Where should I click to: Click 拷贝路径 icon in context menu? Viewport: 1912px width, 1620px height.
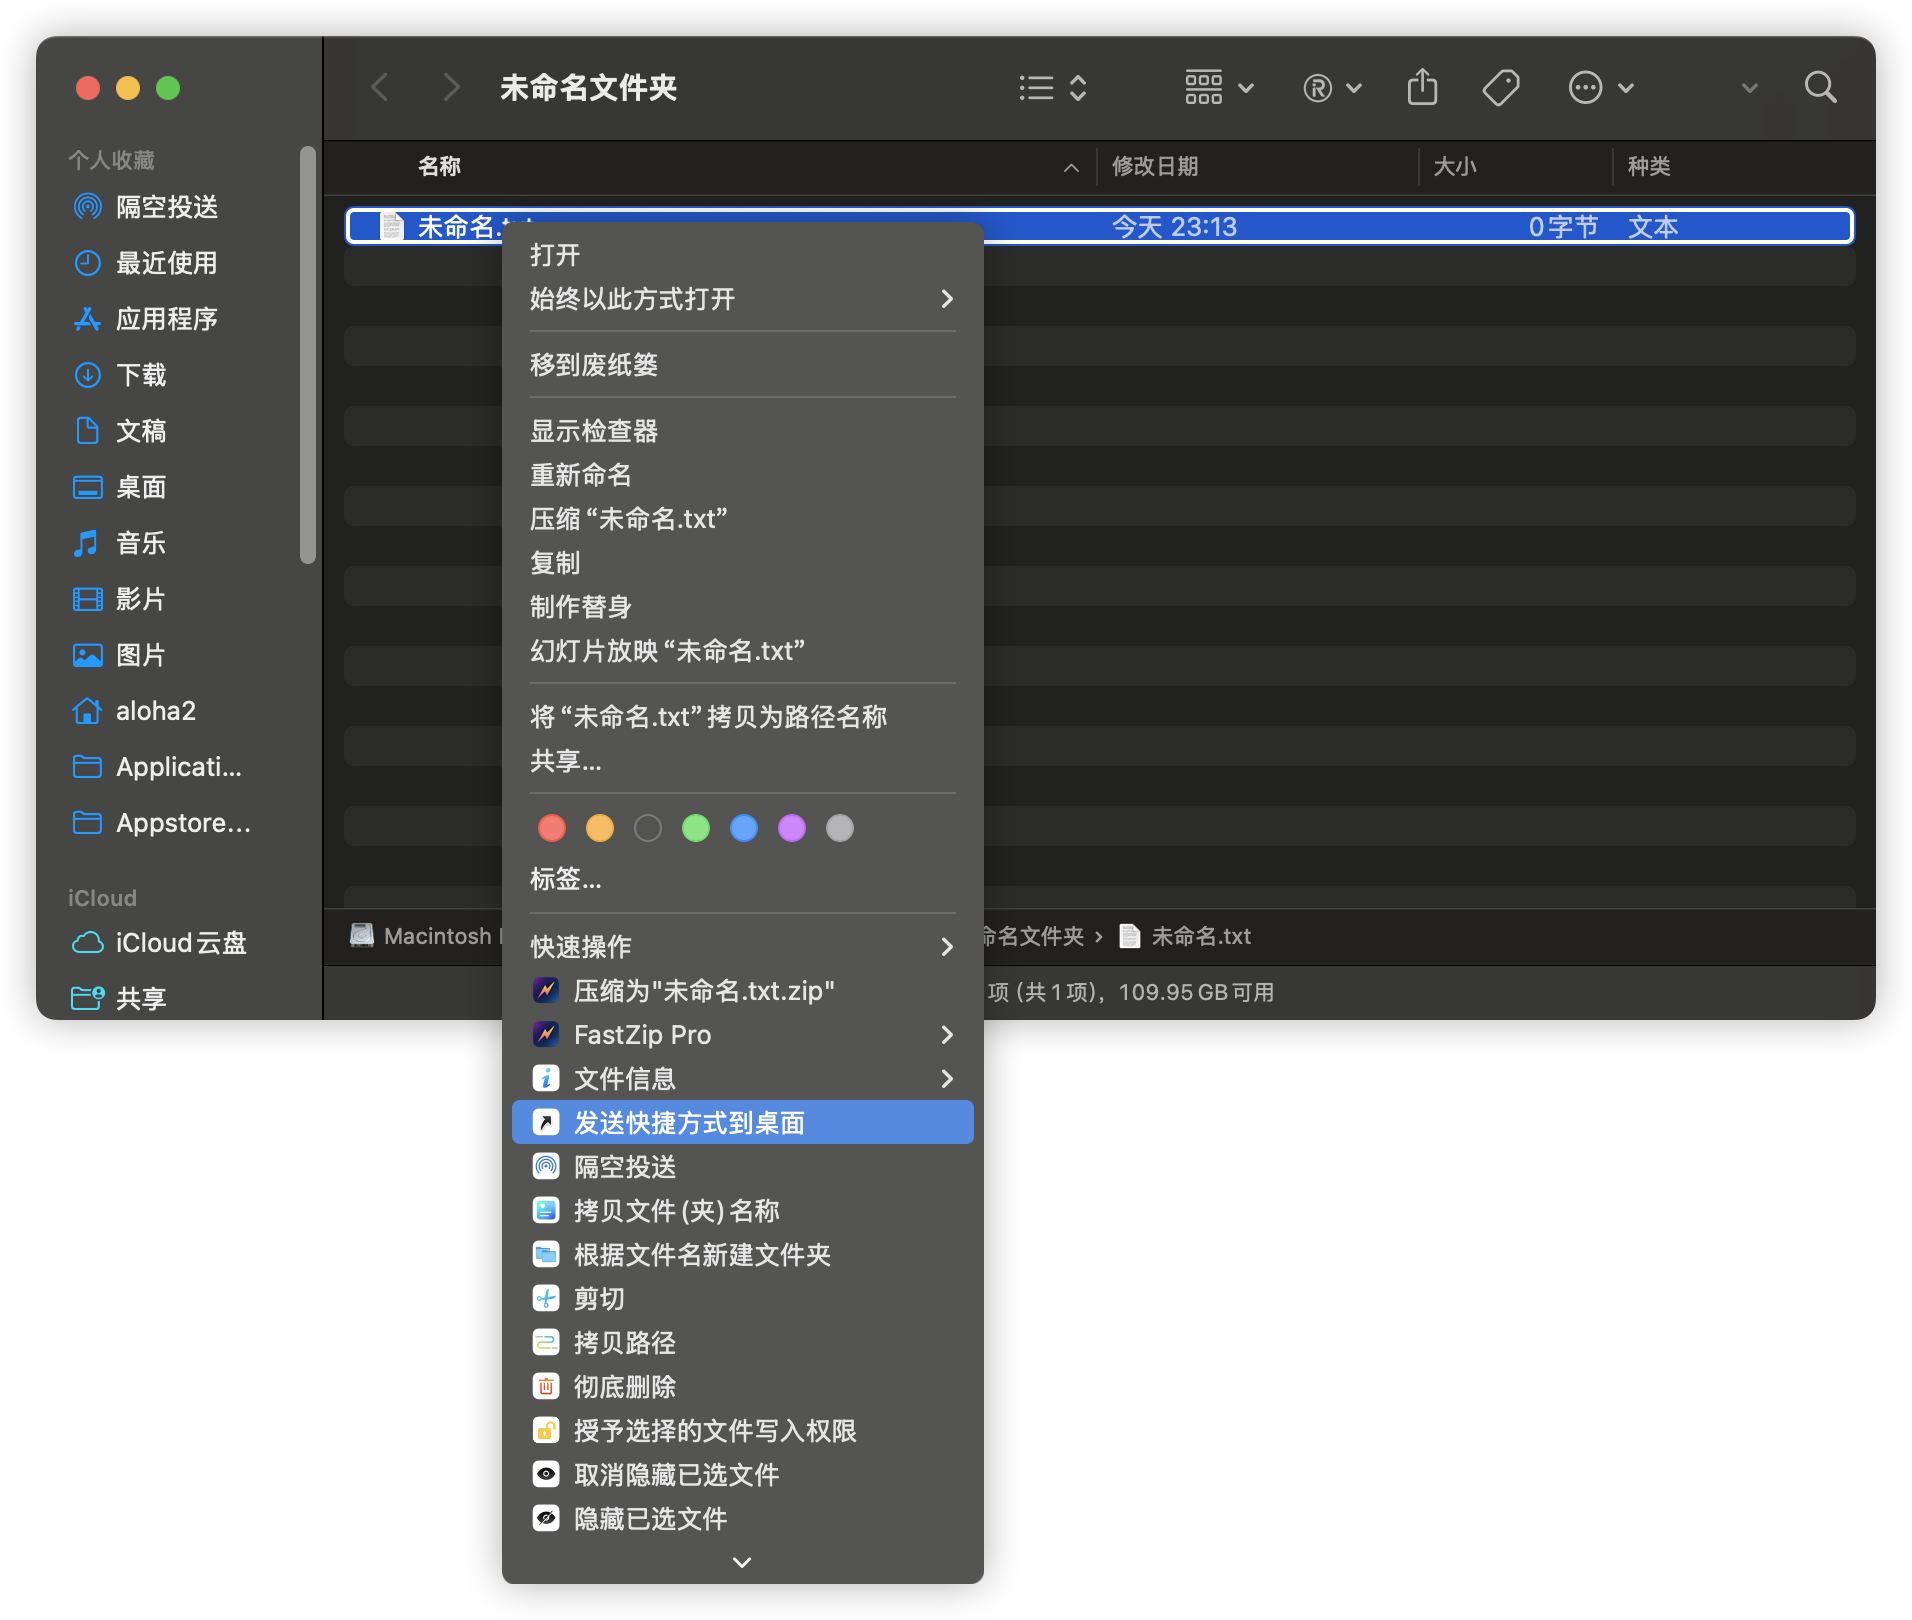546,1343
